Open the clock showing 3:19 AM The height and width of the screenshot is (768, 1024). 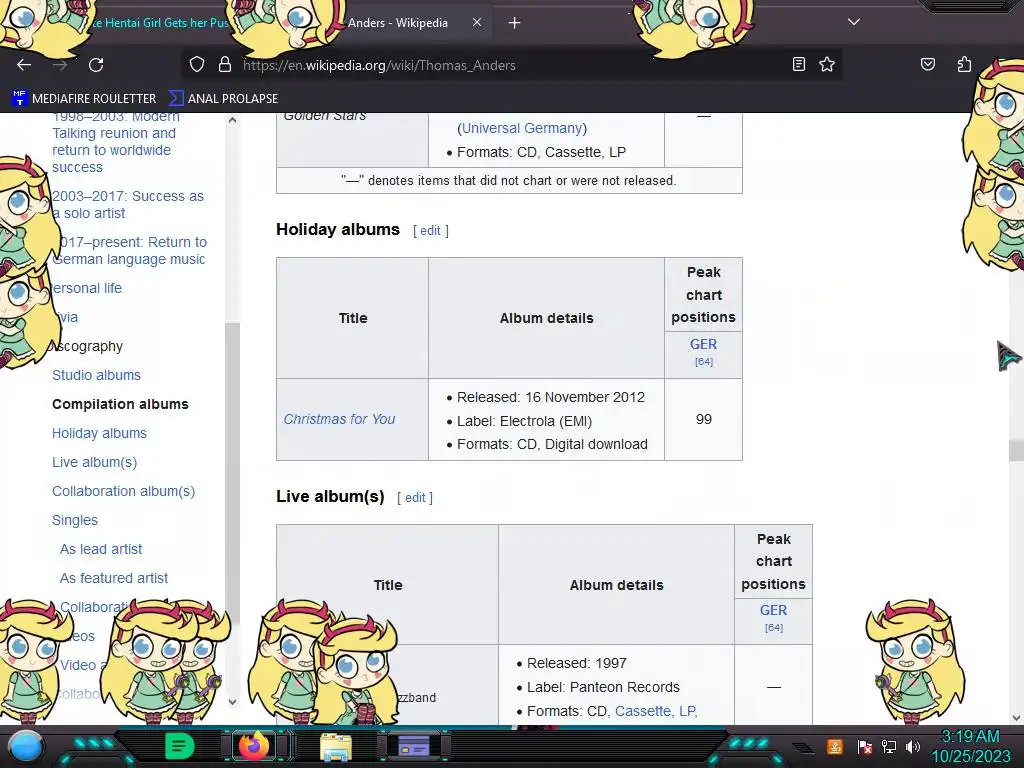pos(970,746)
